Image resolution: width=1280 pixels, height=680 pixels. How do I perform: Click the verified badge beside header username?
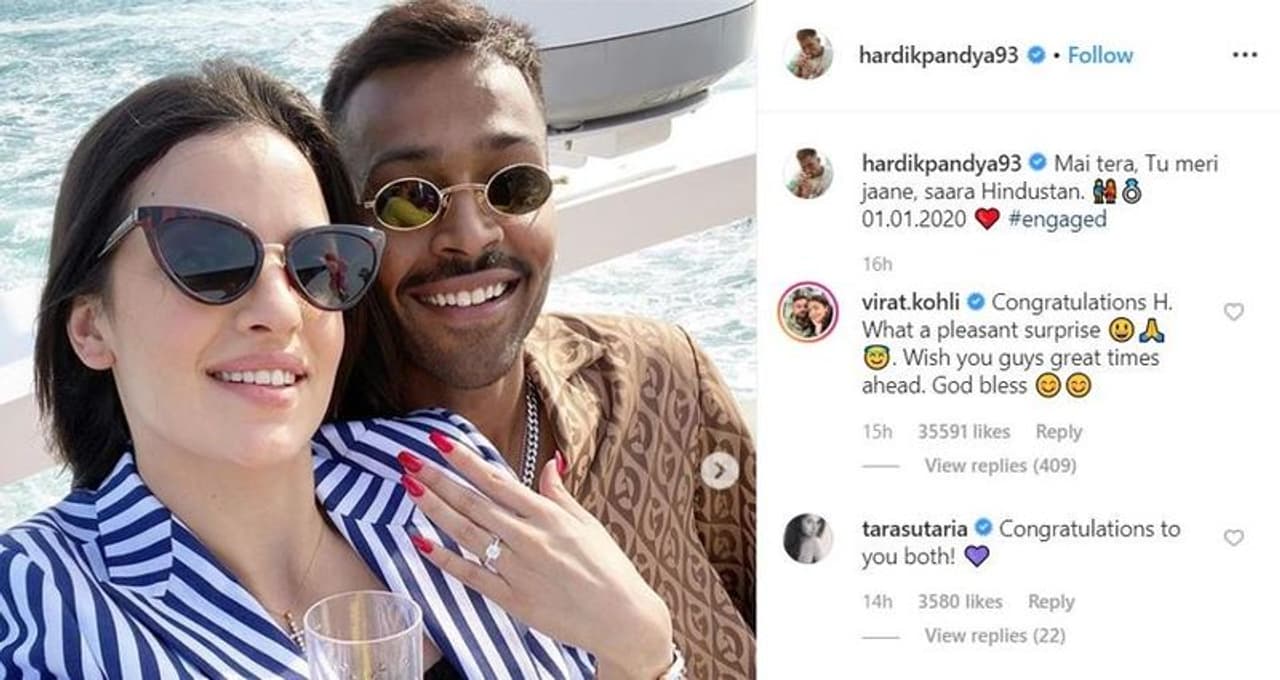point(1036,56)
